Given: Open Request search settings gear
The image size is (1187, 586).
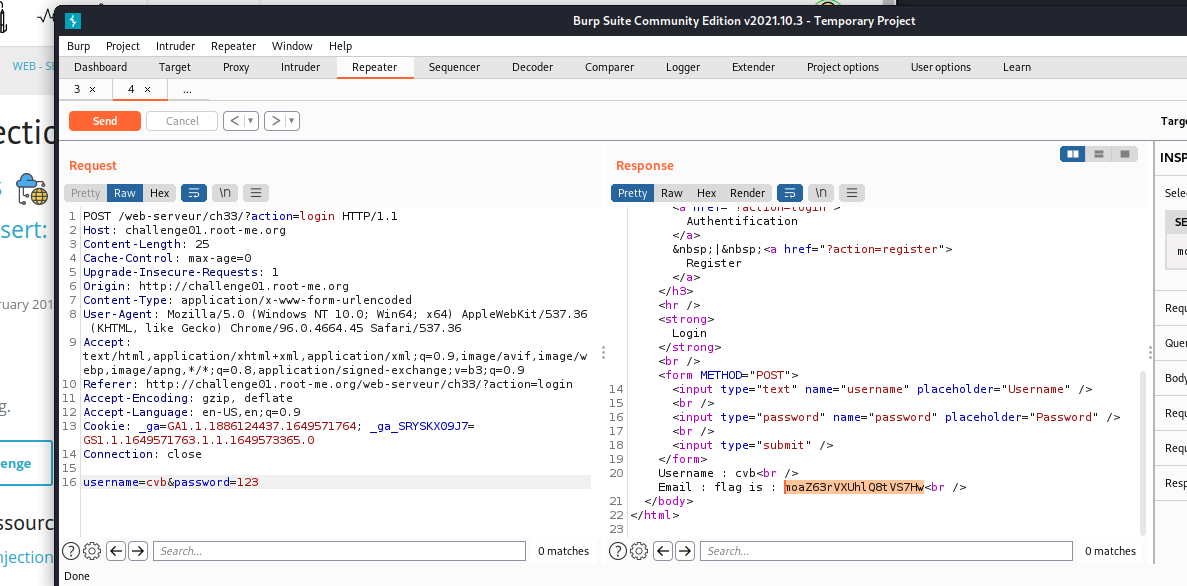Looking at the screenshot, I should [x=92, y=551].
